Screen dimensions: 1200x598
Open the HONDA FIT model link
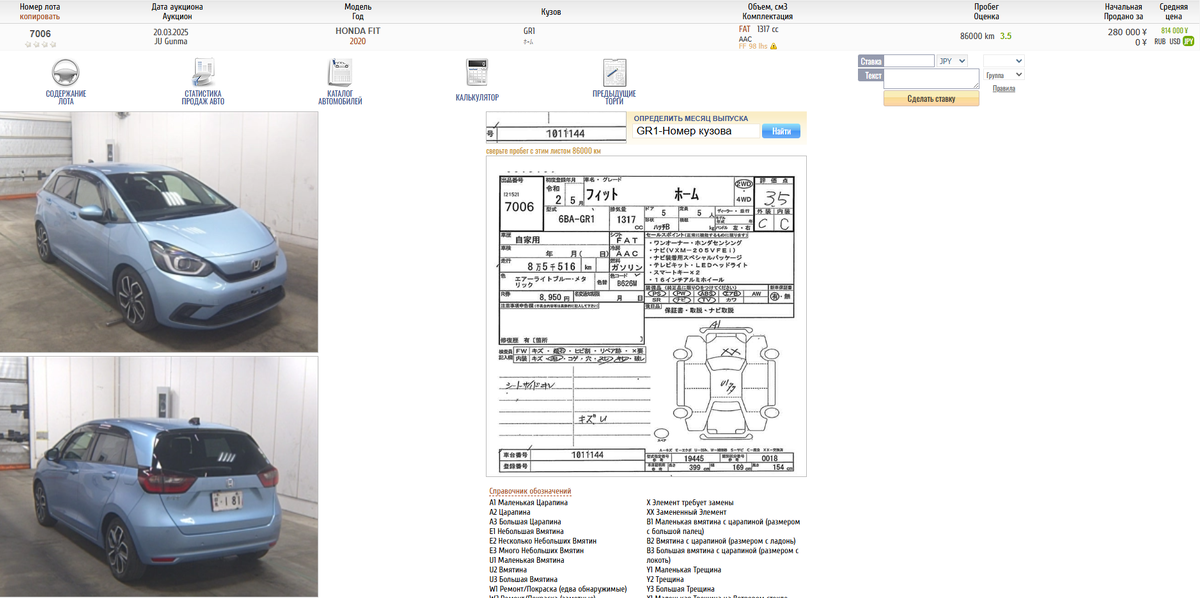[x=357, y=33]
